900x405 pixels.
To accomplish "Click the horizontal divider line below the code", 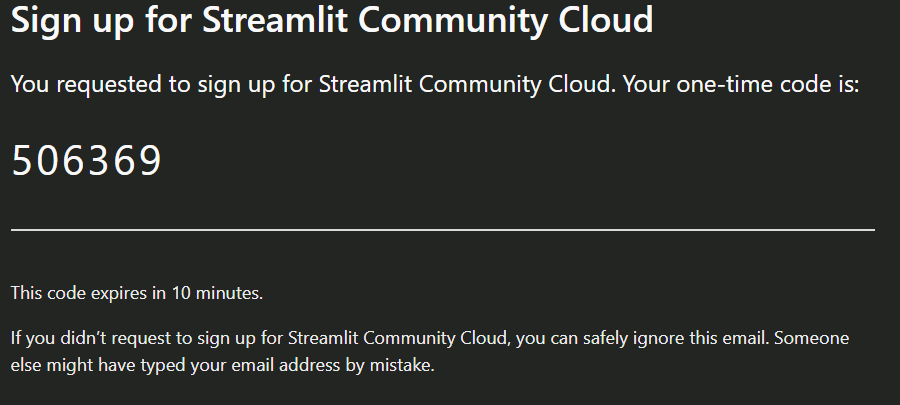I will pos(443,229).
